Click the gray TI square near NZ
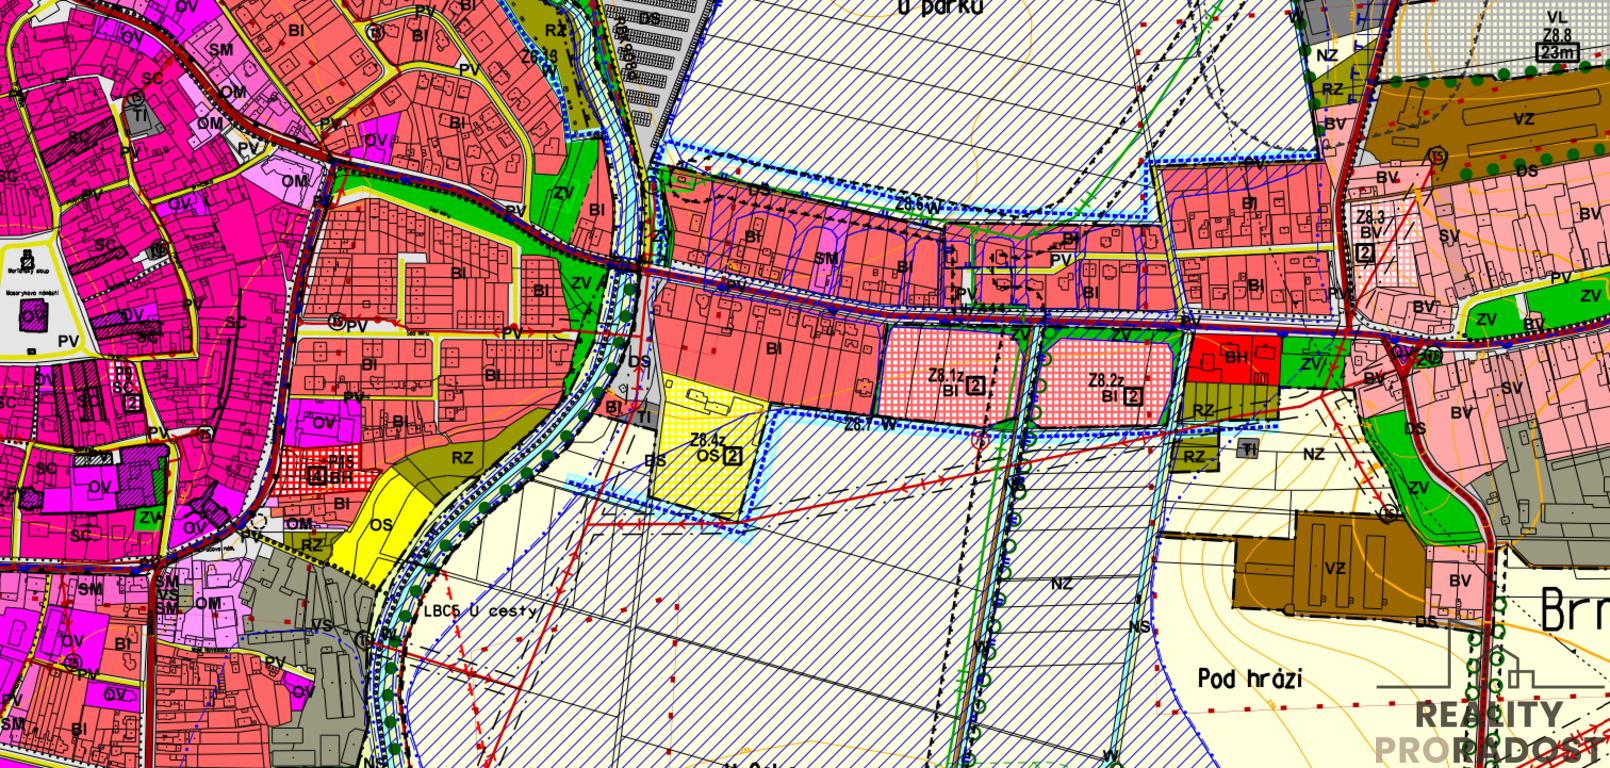 pyautogui.click(x=1248, y=450)
